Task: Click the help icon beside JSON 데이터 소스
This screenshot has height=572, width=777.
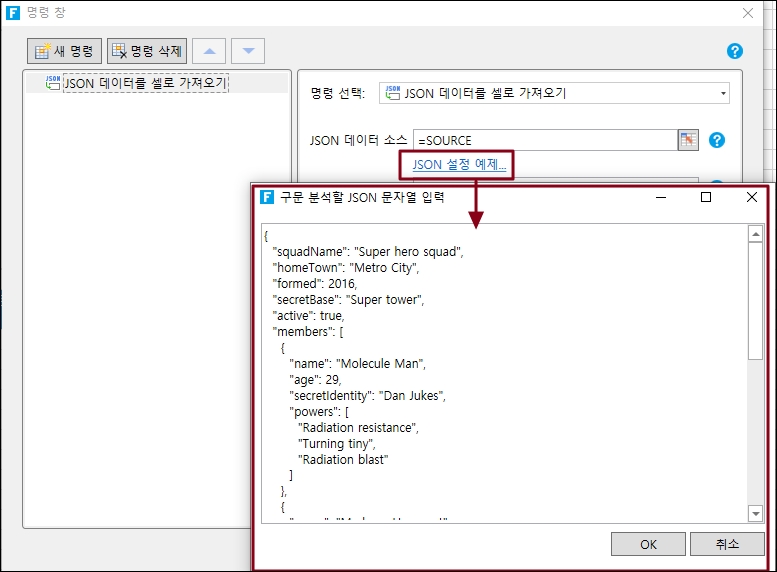Action: (x=716, y=140)
